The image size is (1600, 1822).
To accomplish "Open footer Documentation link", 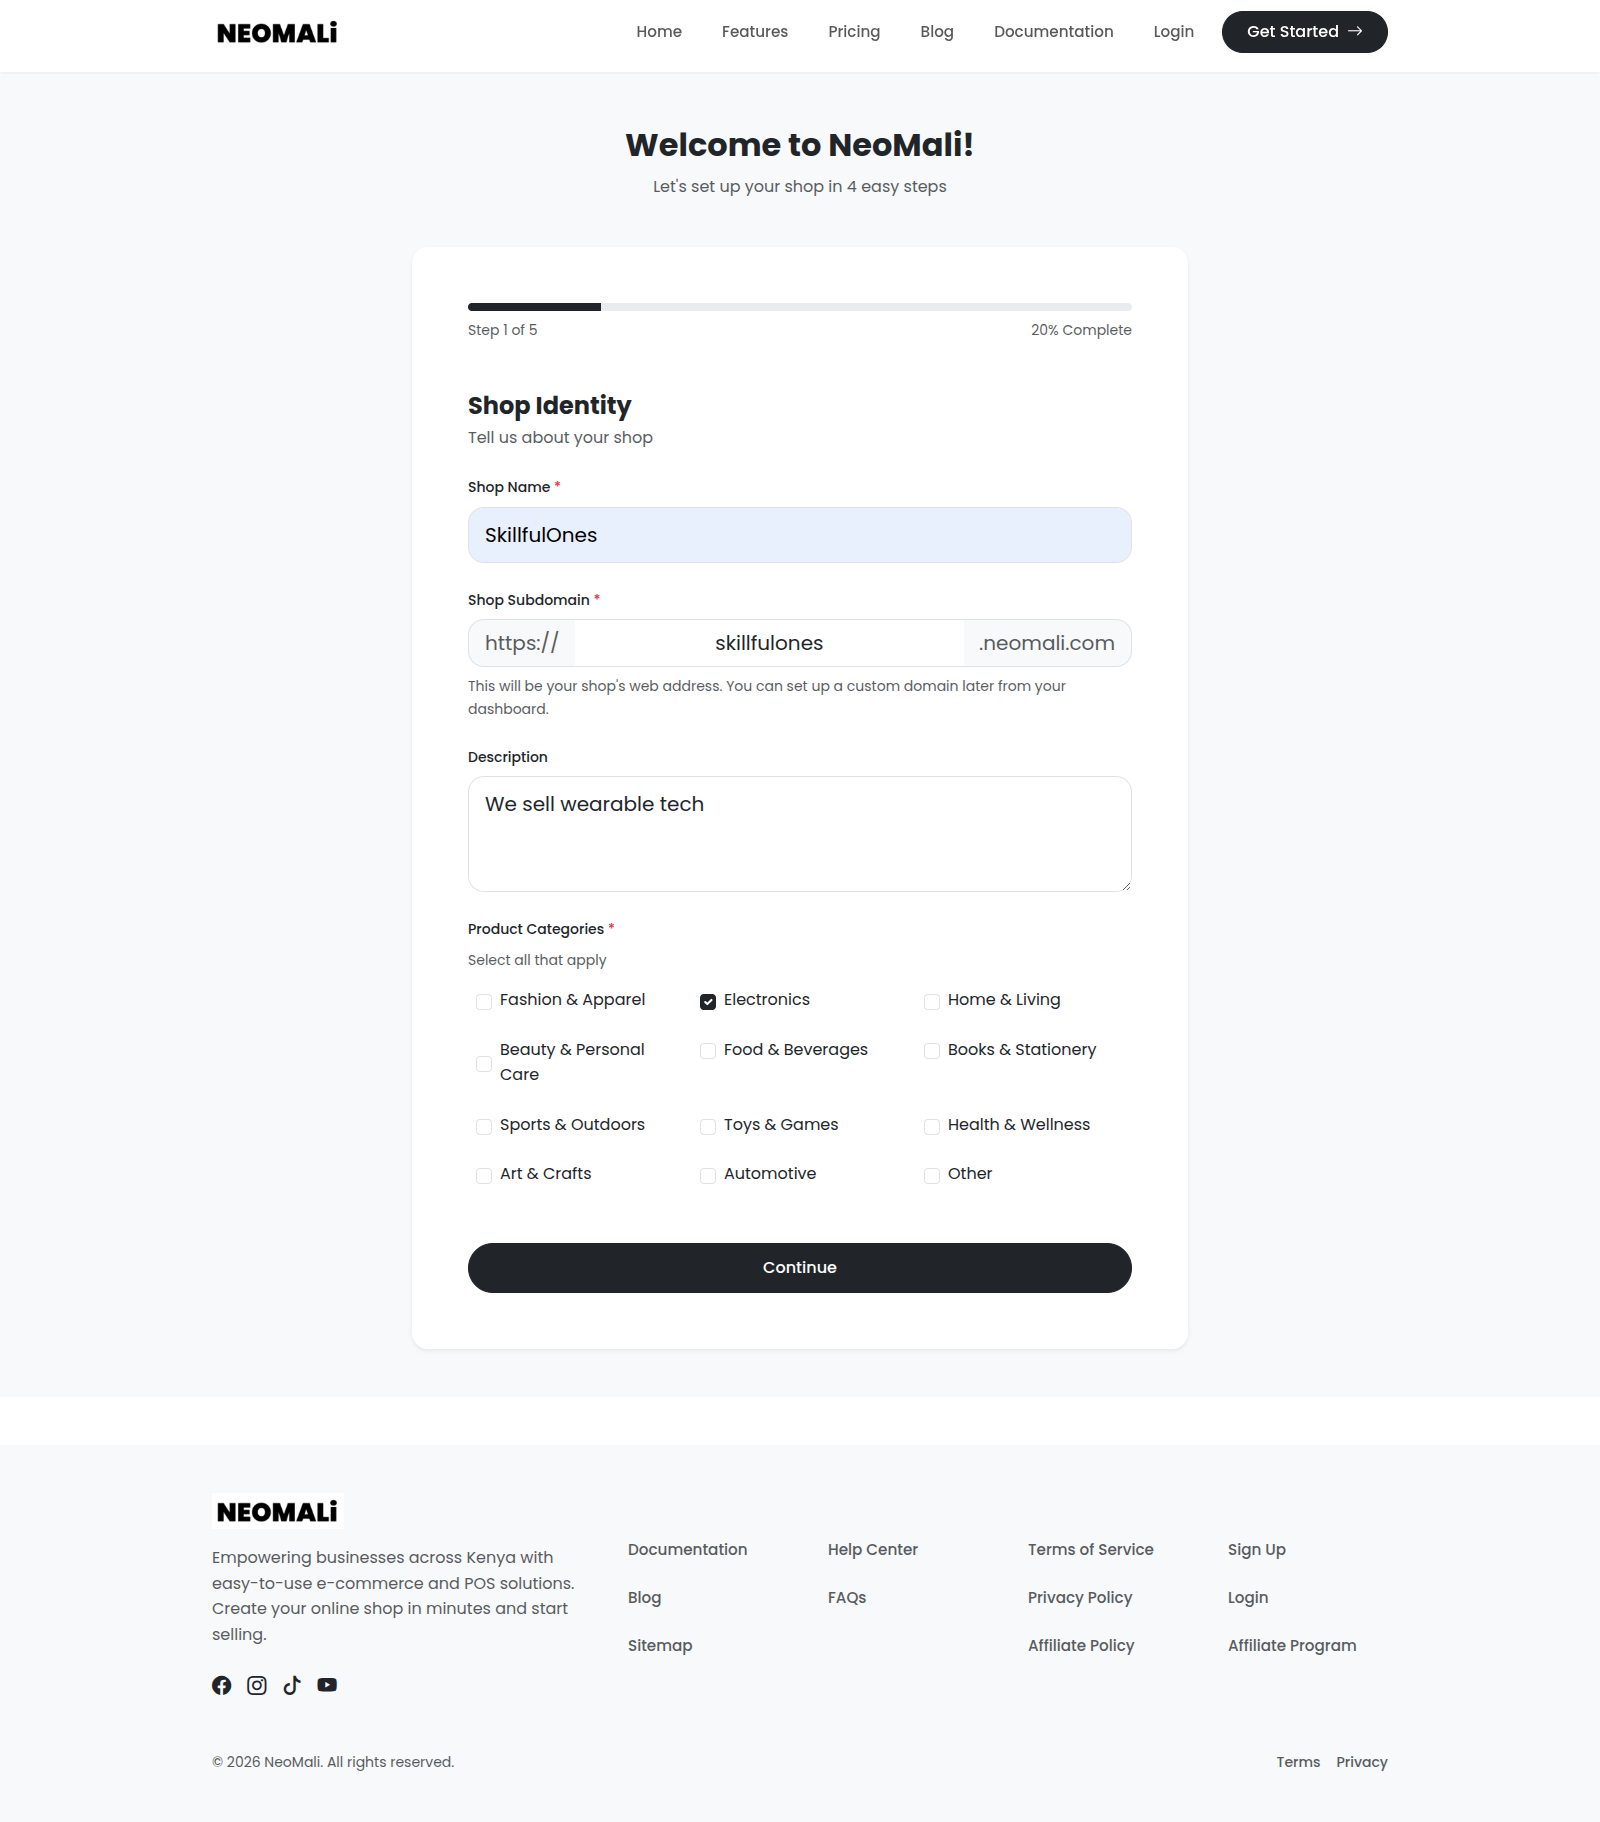I will point(687,1549).
